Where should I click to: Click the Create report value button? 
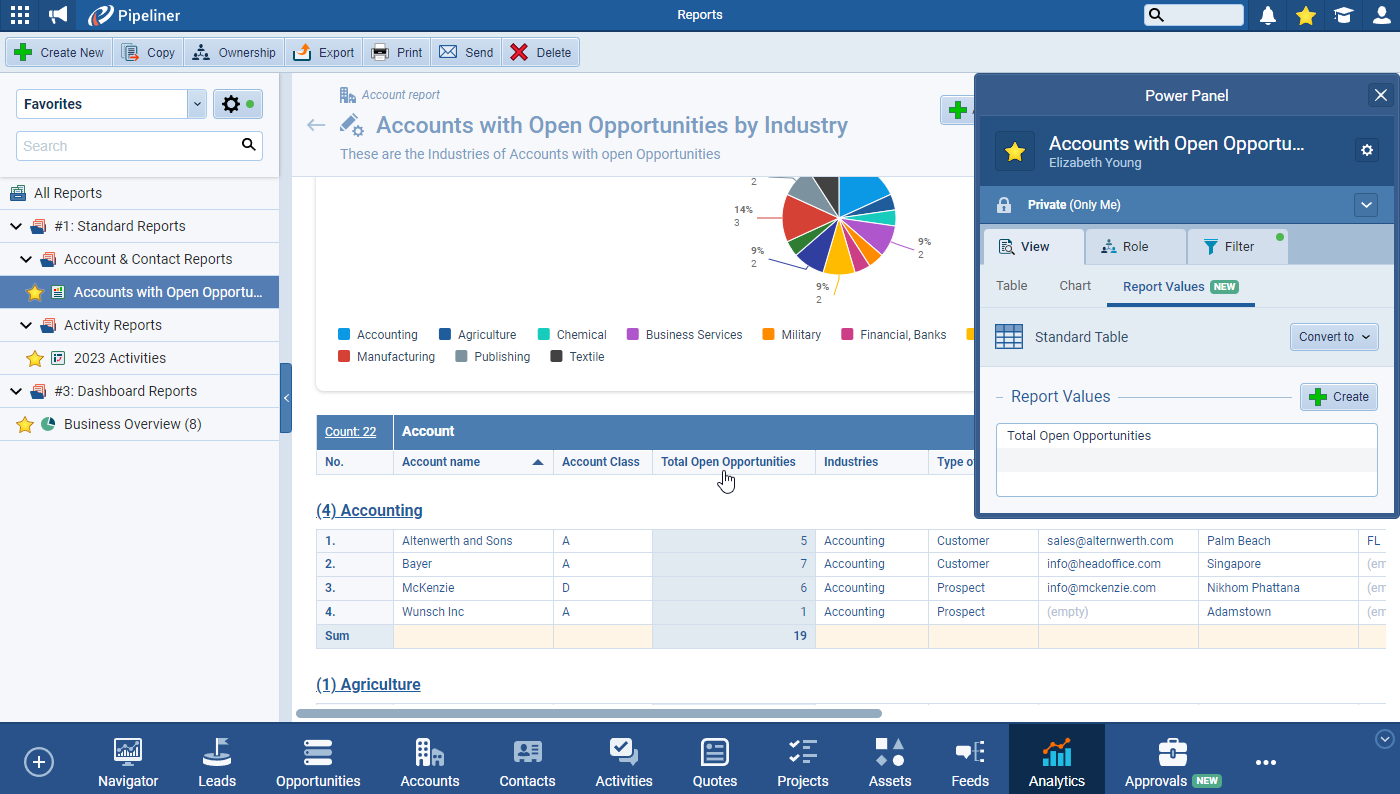click(x=1338, y=397)
